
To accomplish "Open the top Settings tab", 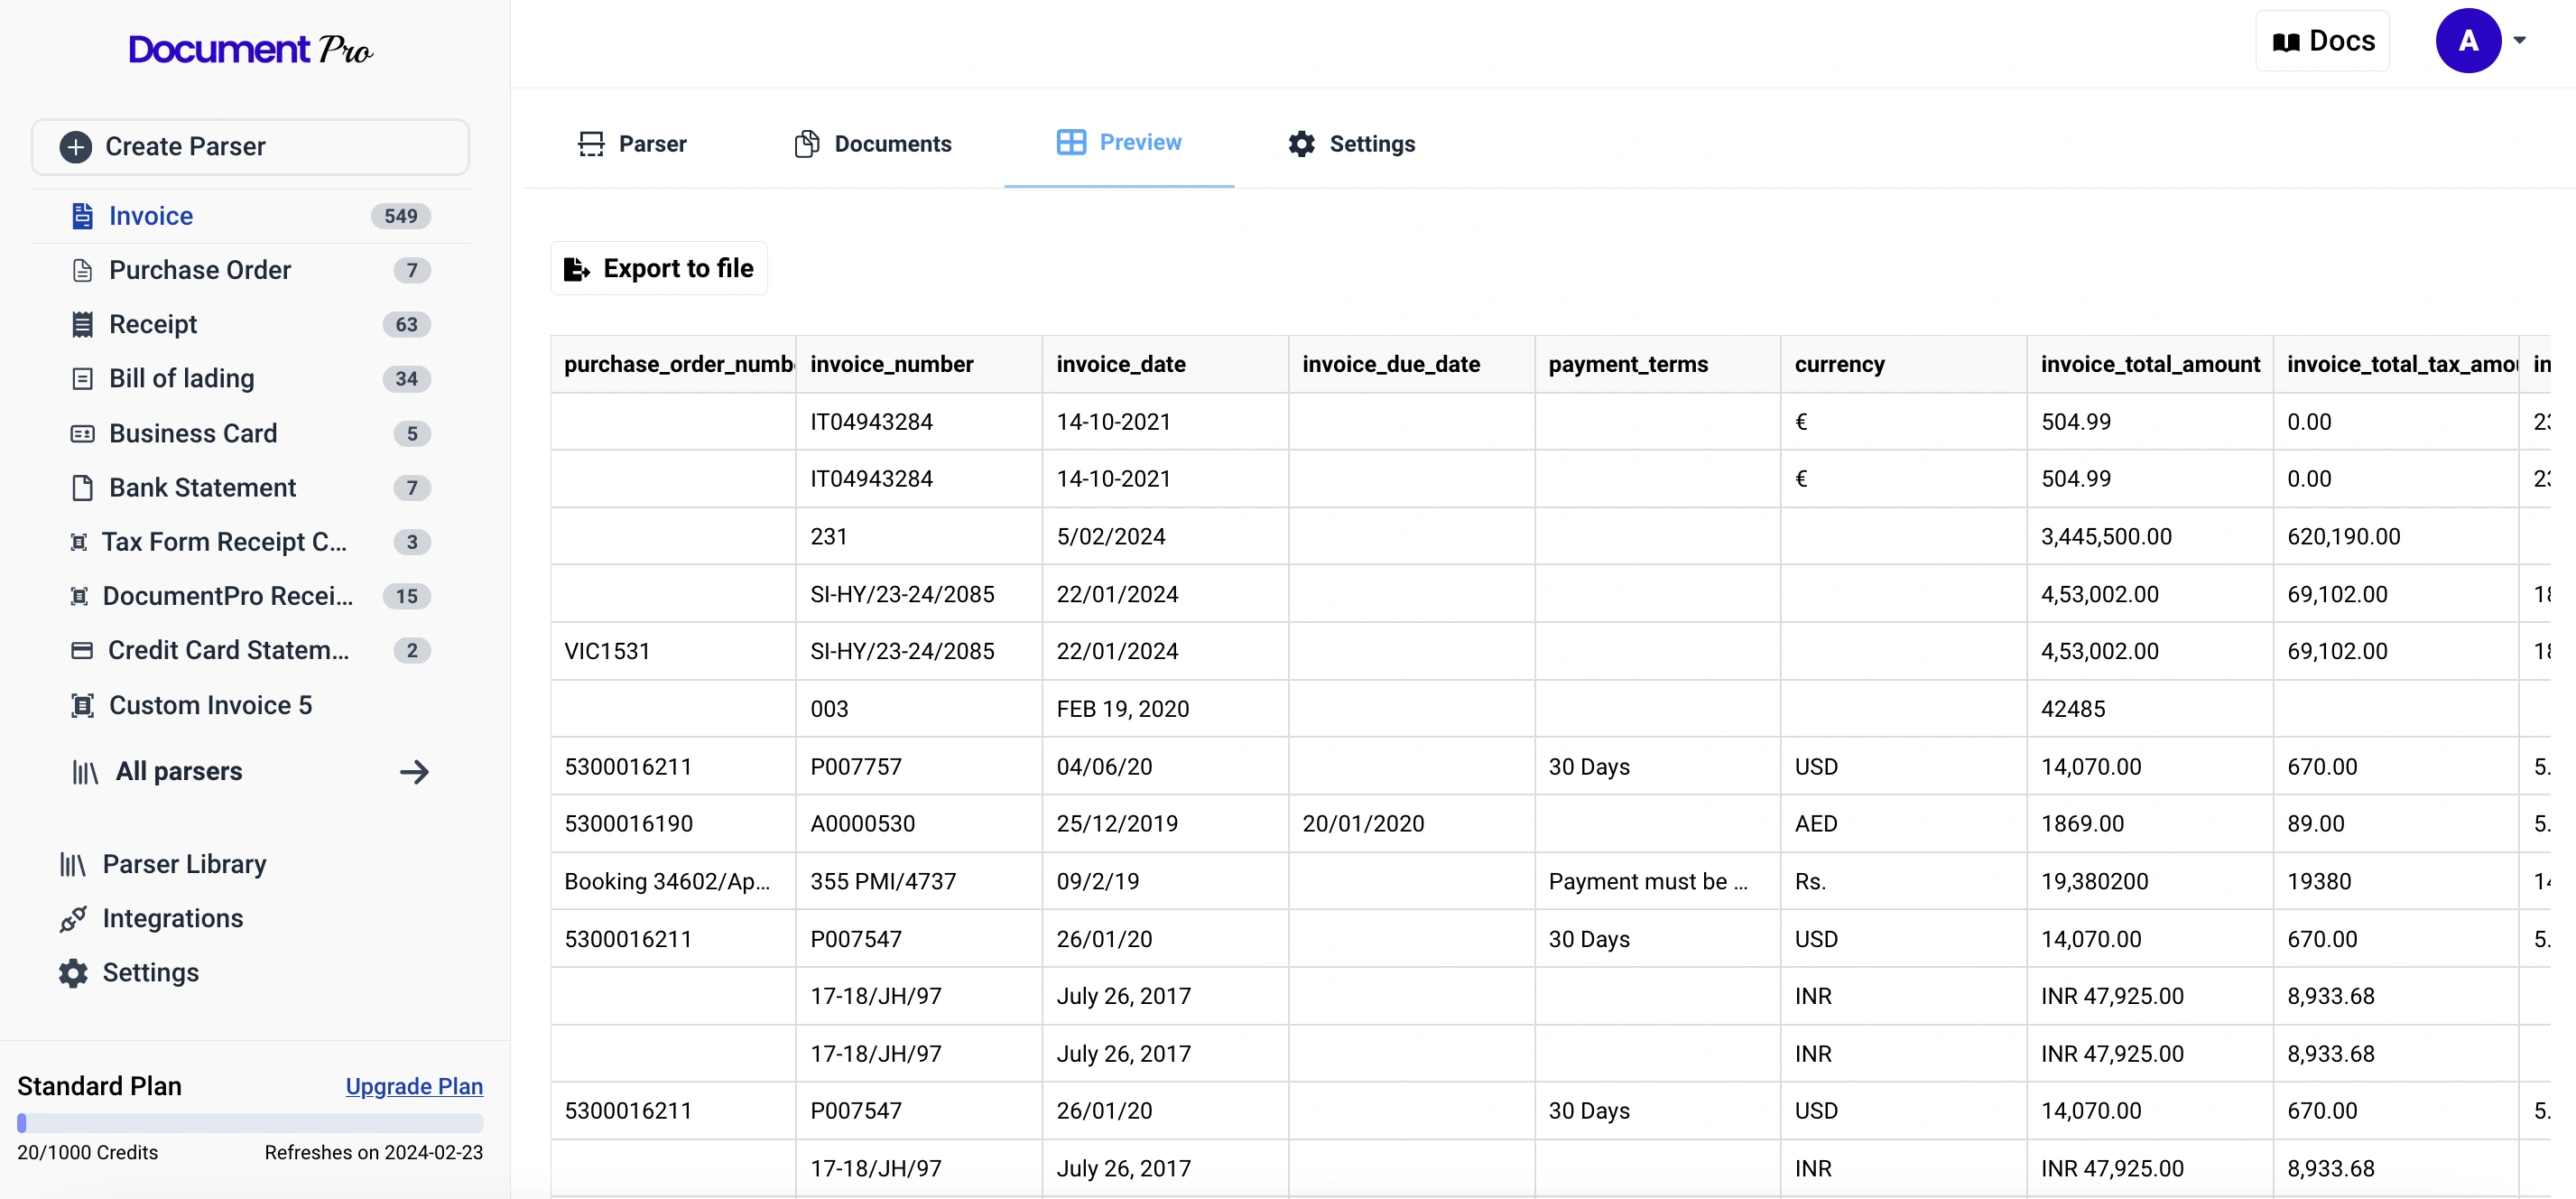I will tap(1351, 144).
